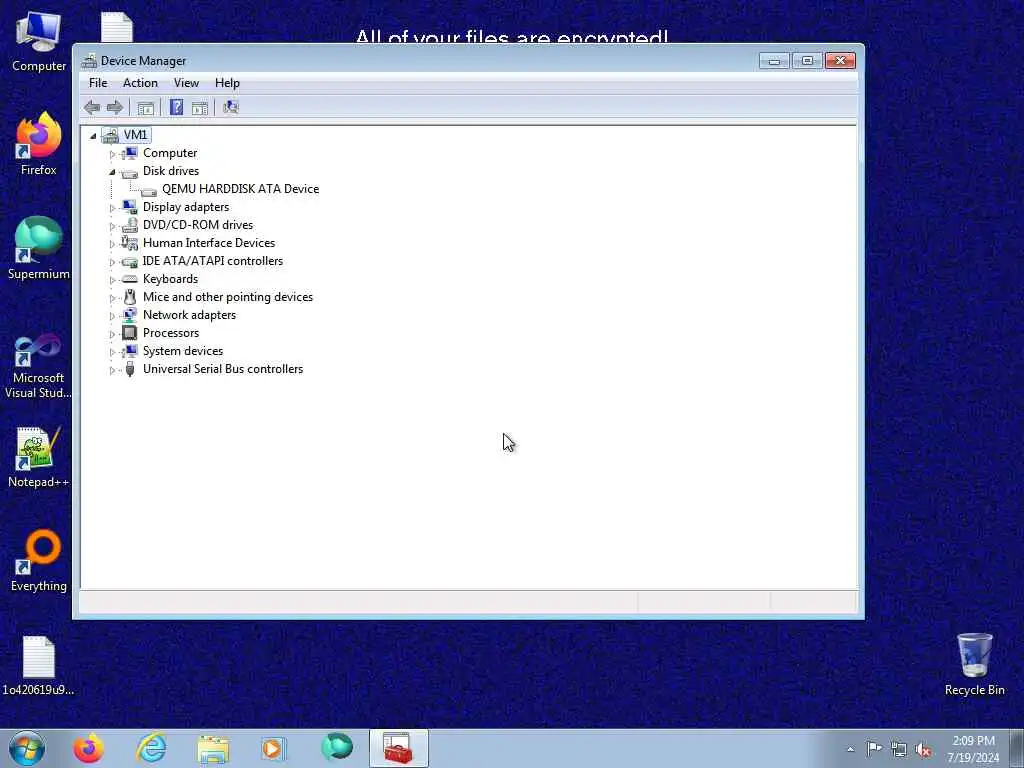
Task: Click the Display adapters monitor icon
Action: pyautogui.click(x=130, y=207)
